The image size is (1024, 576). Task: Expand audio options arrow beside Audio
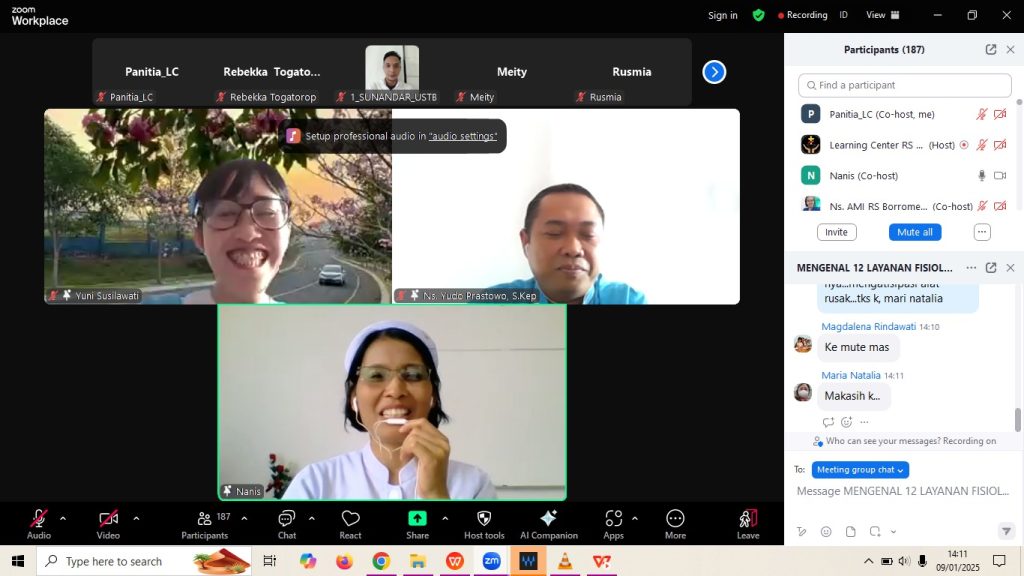(63, 518)
